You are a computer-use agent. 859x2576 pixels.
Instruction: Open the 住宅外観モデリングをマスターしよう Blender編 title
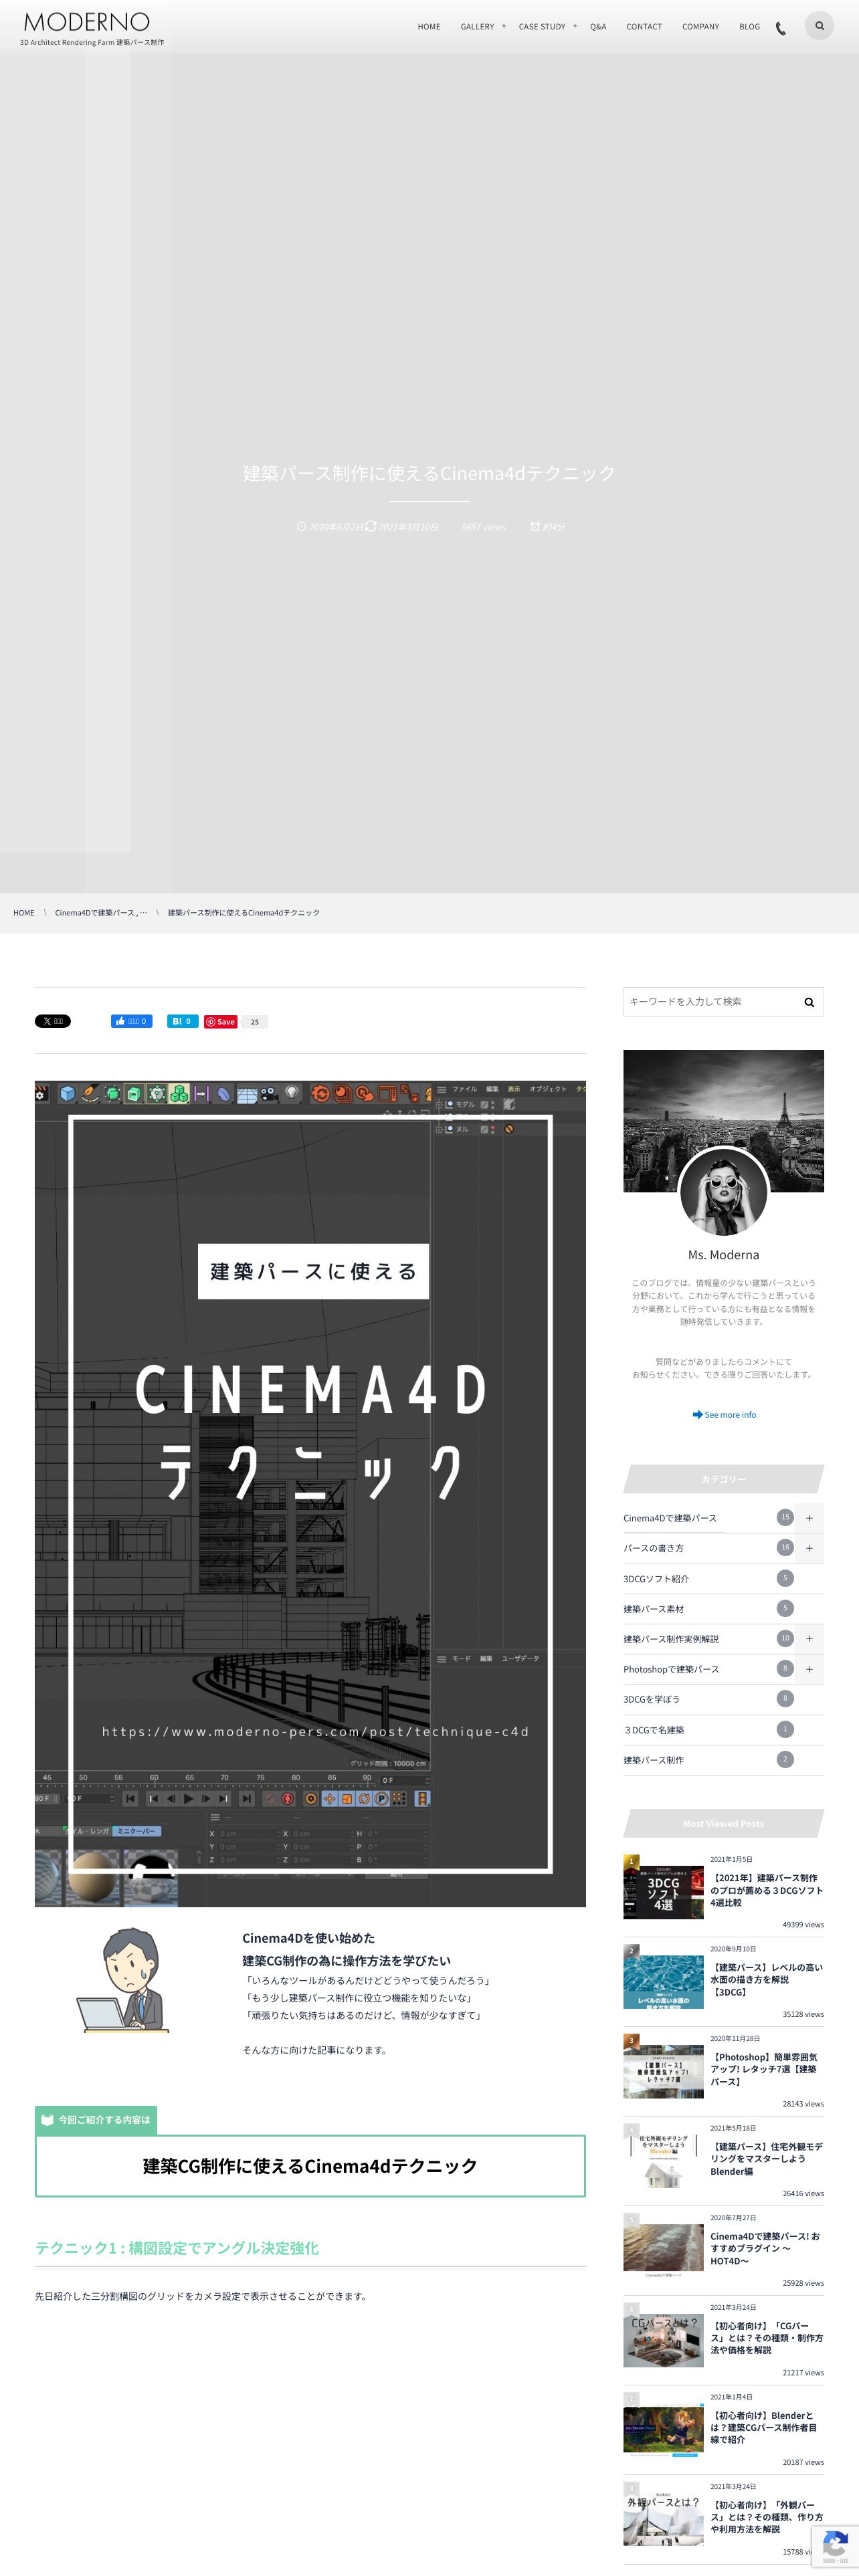pos(767,2159)
